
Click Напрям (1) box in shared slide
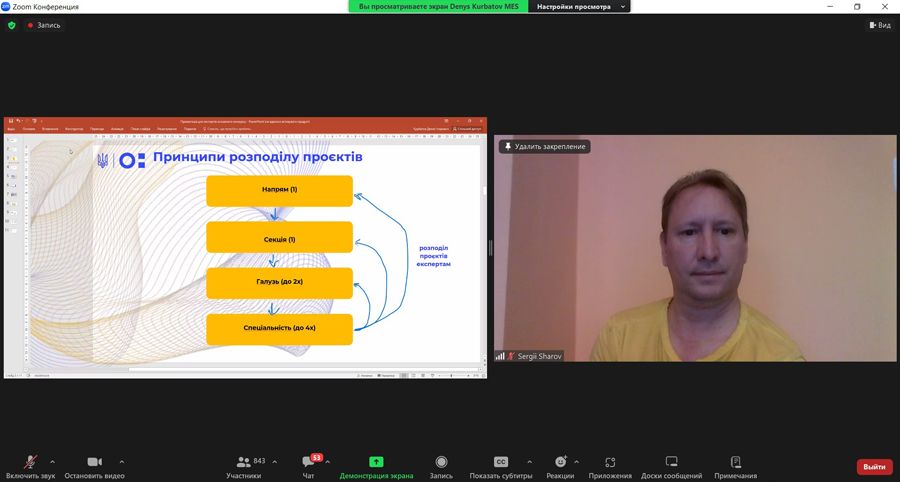coord(280,191)
